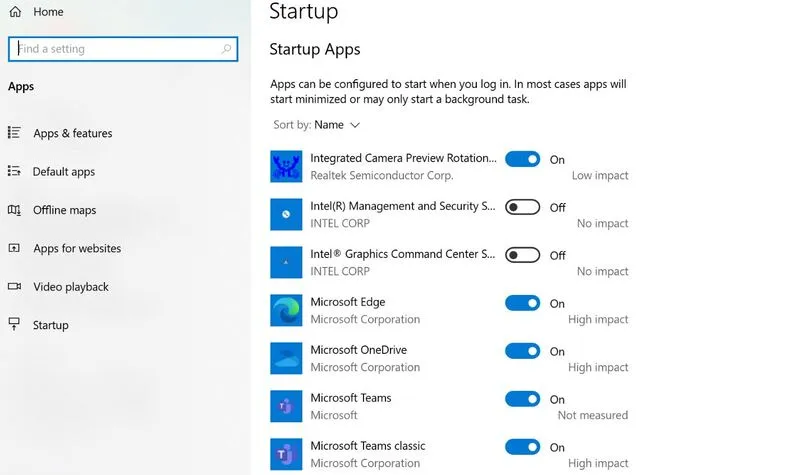Click the 'Microsoft OneDrive' app name
Viewport: 800px width, 475px height.
coord(359,350)
